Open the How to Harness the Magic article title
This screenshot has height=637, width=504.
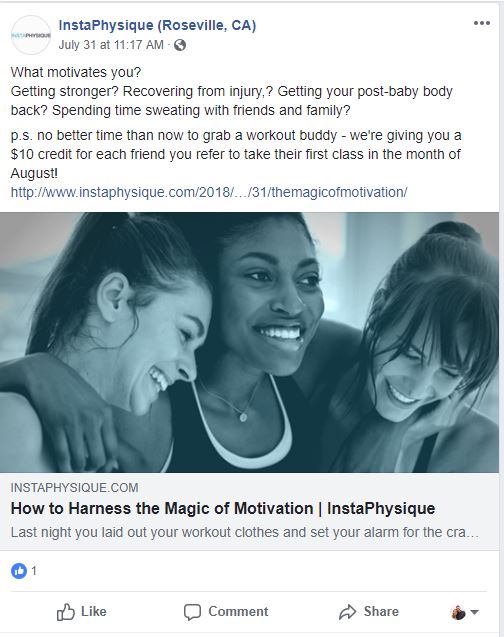pyautogui.click(x=223, y=509)
